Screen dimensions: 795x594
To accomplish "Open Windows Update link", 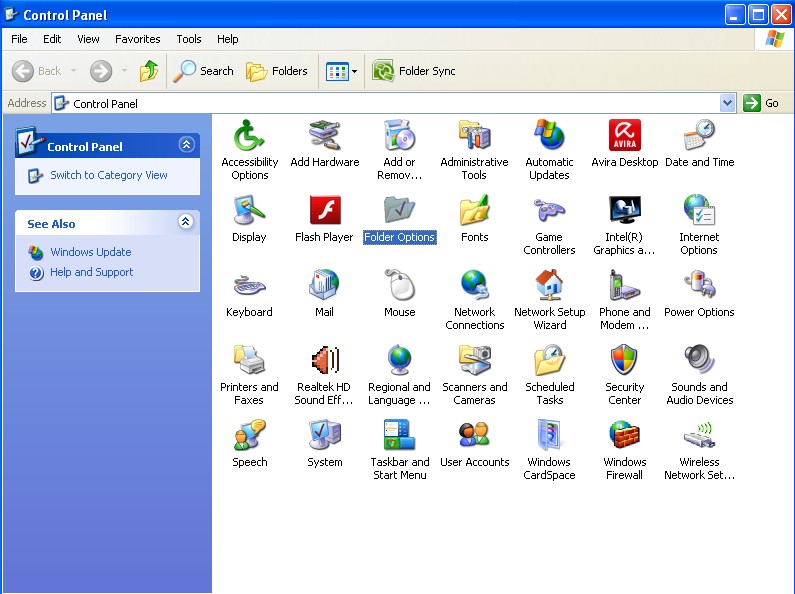I will click(x=90, y=252).
